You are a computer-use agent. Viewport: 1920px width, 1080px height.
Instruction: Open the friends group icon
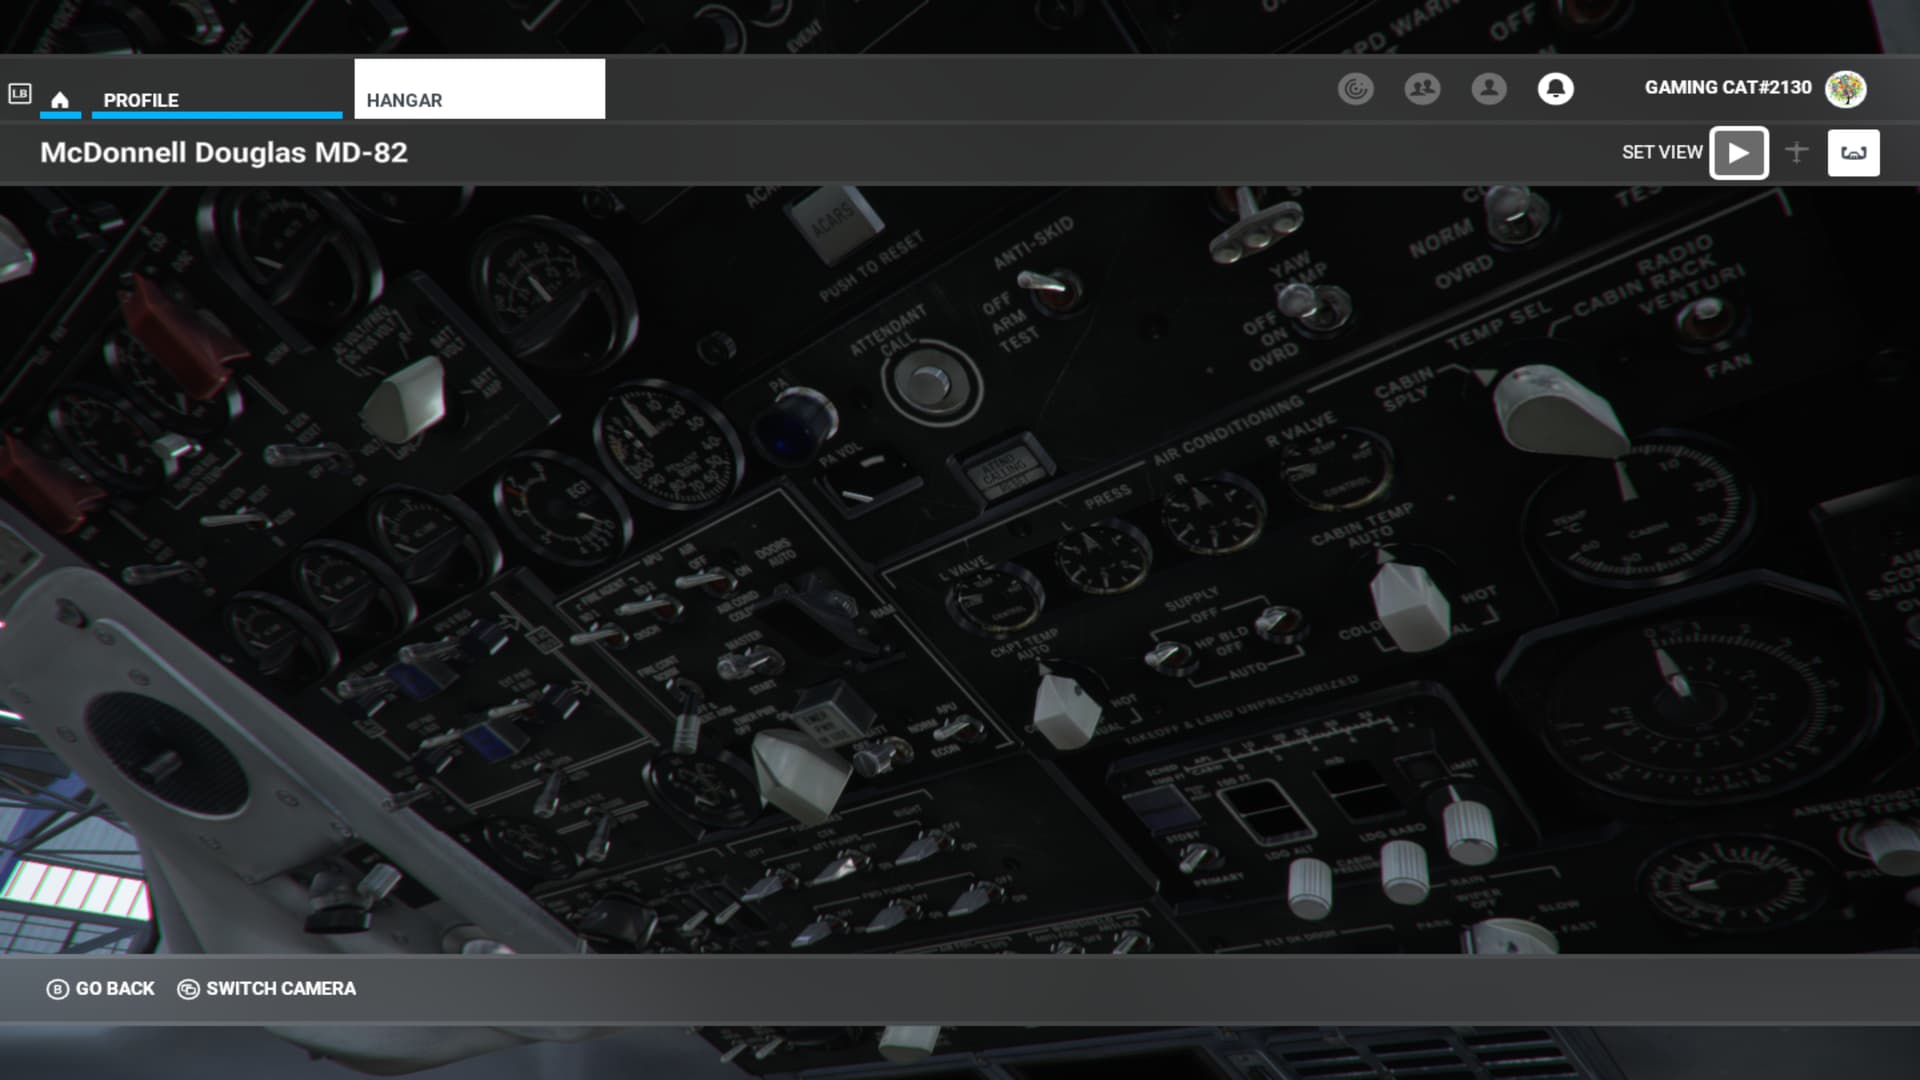[x=1422, y=89]
